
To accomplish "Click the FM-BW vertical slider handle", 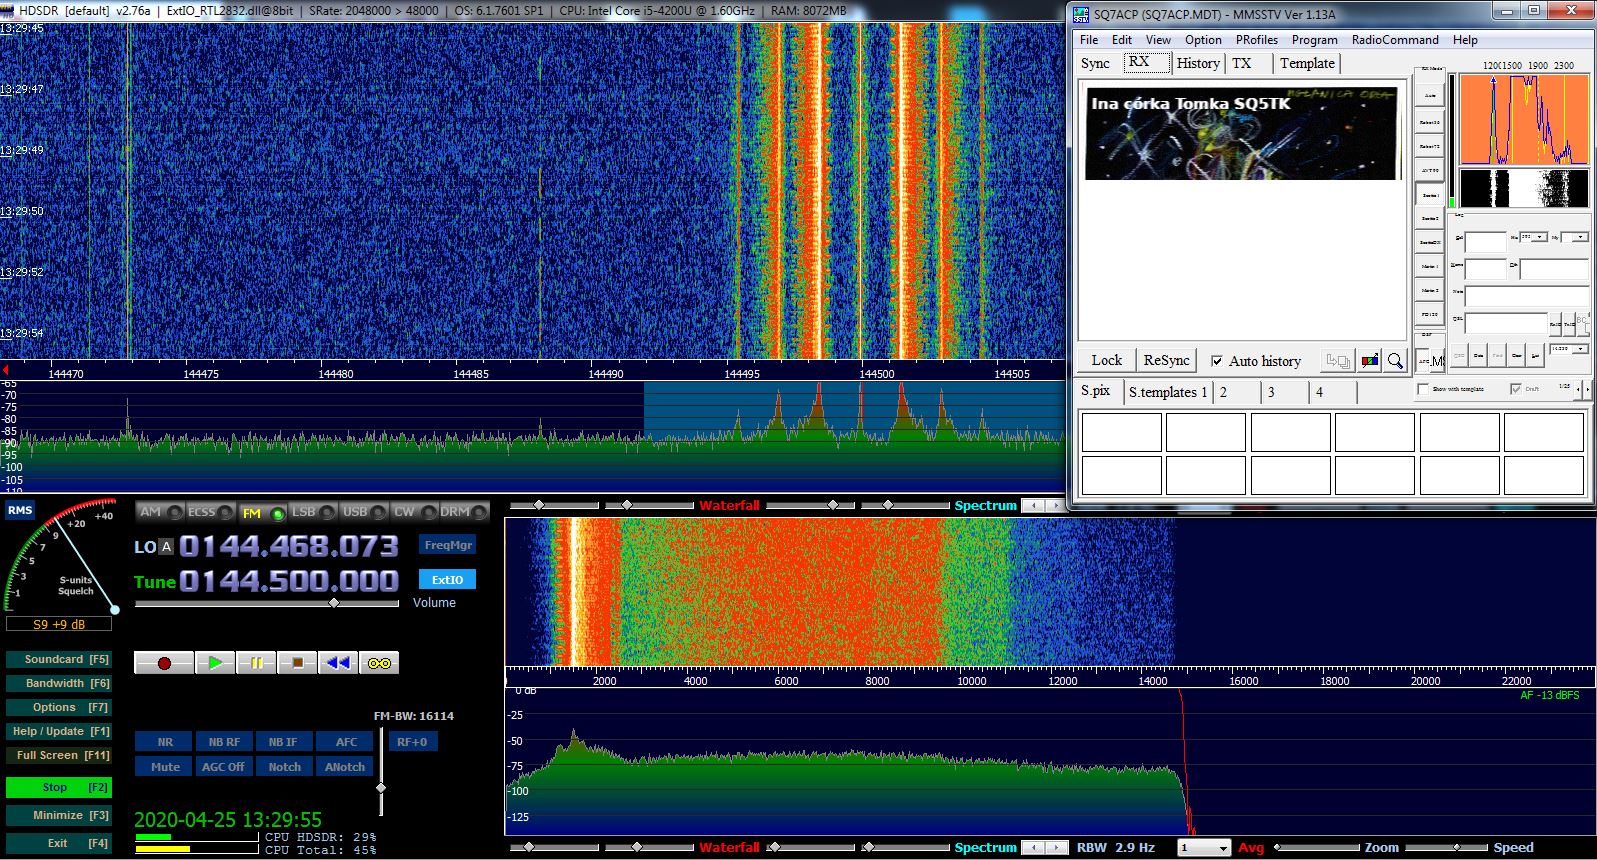I will point(380,788).
